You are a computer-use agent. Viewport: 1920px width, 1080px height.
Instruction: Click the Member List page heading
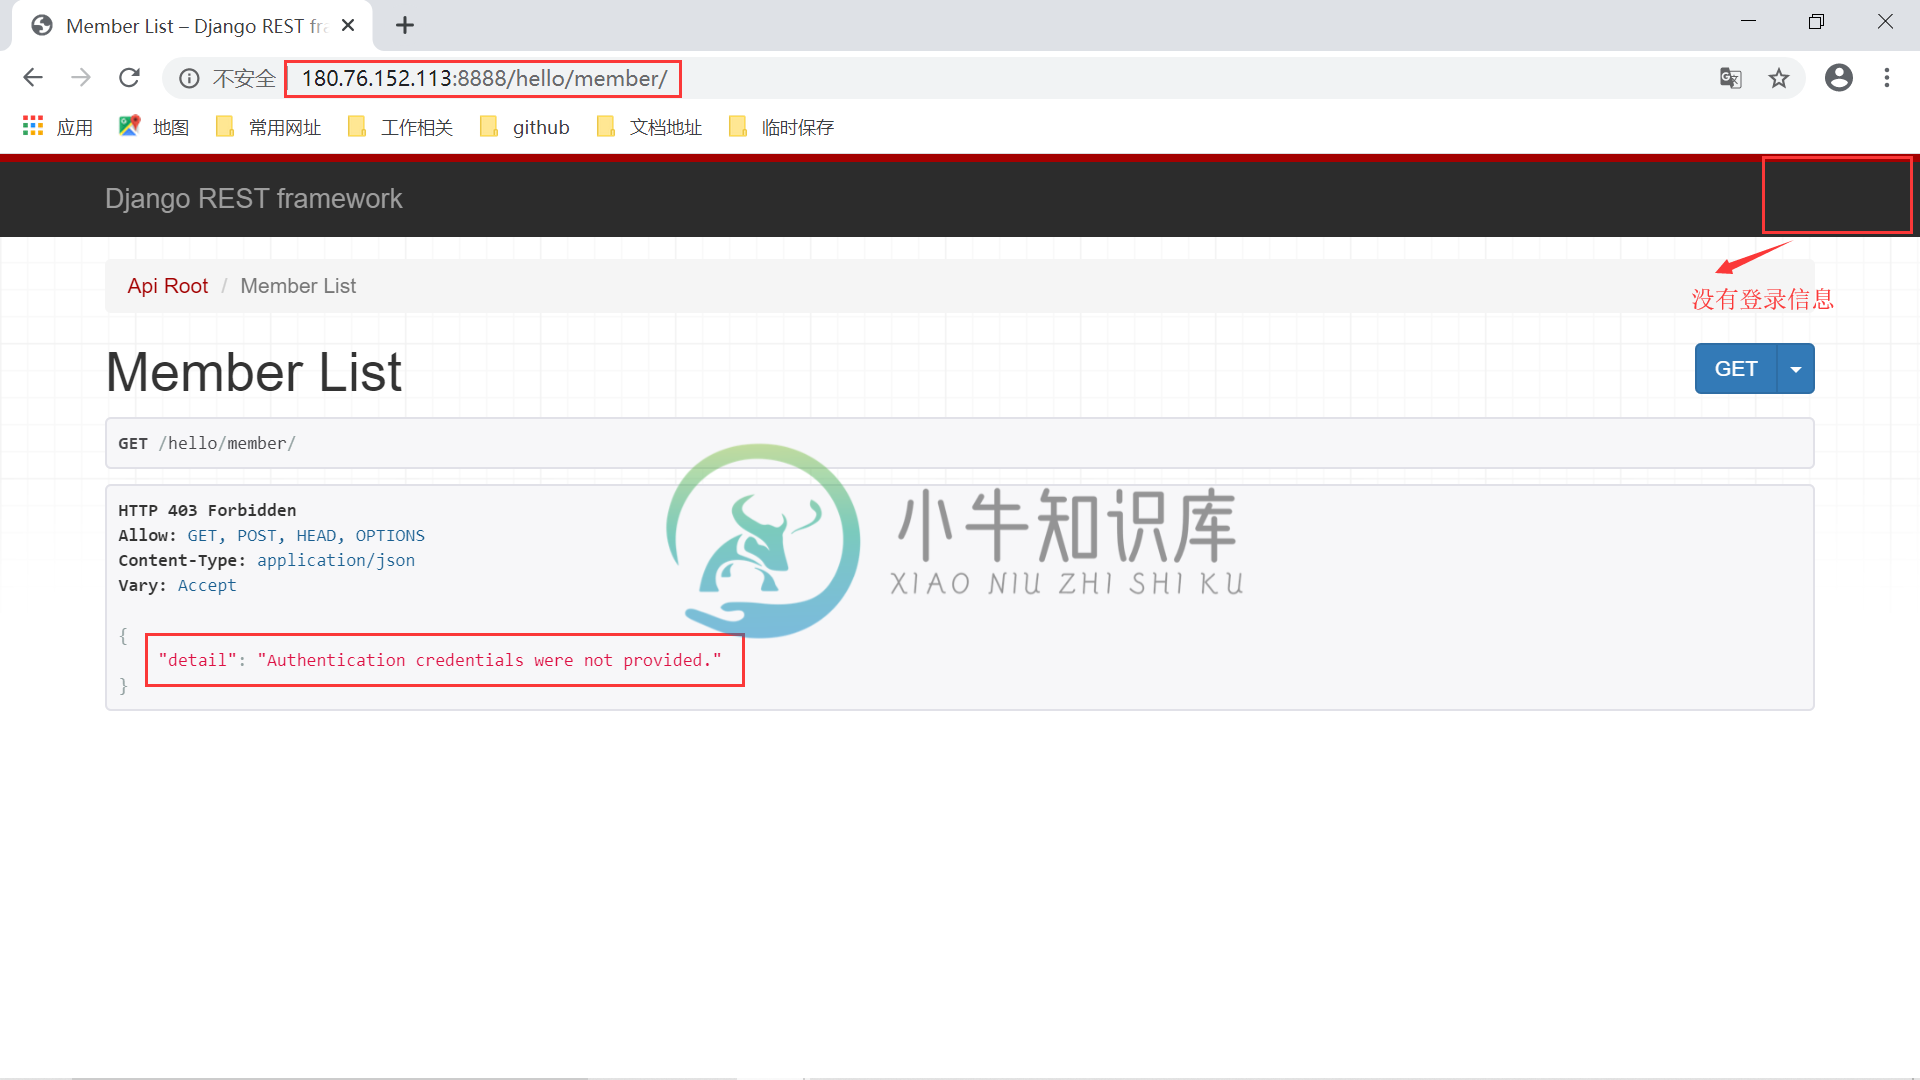click(253, 372)
